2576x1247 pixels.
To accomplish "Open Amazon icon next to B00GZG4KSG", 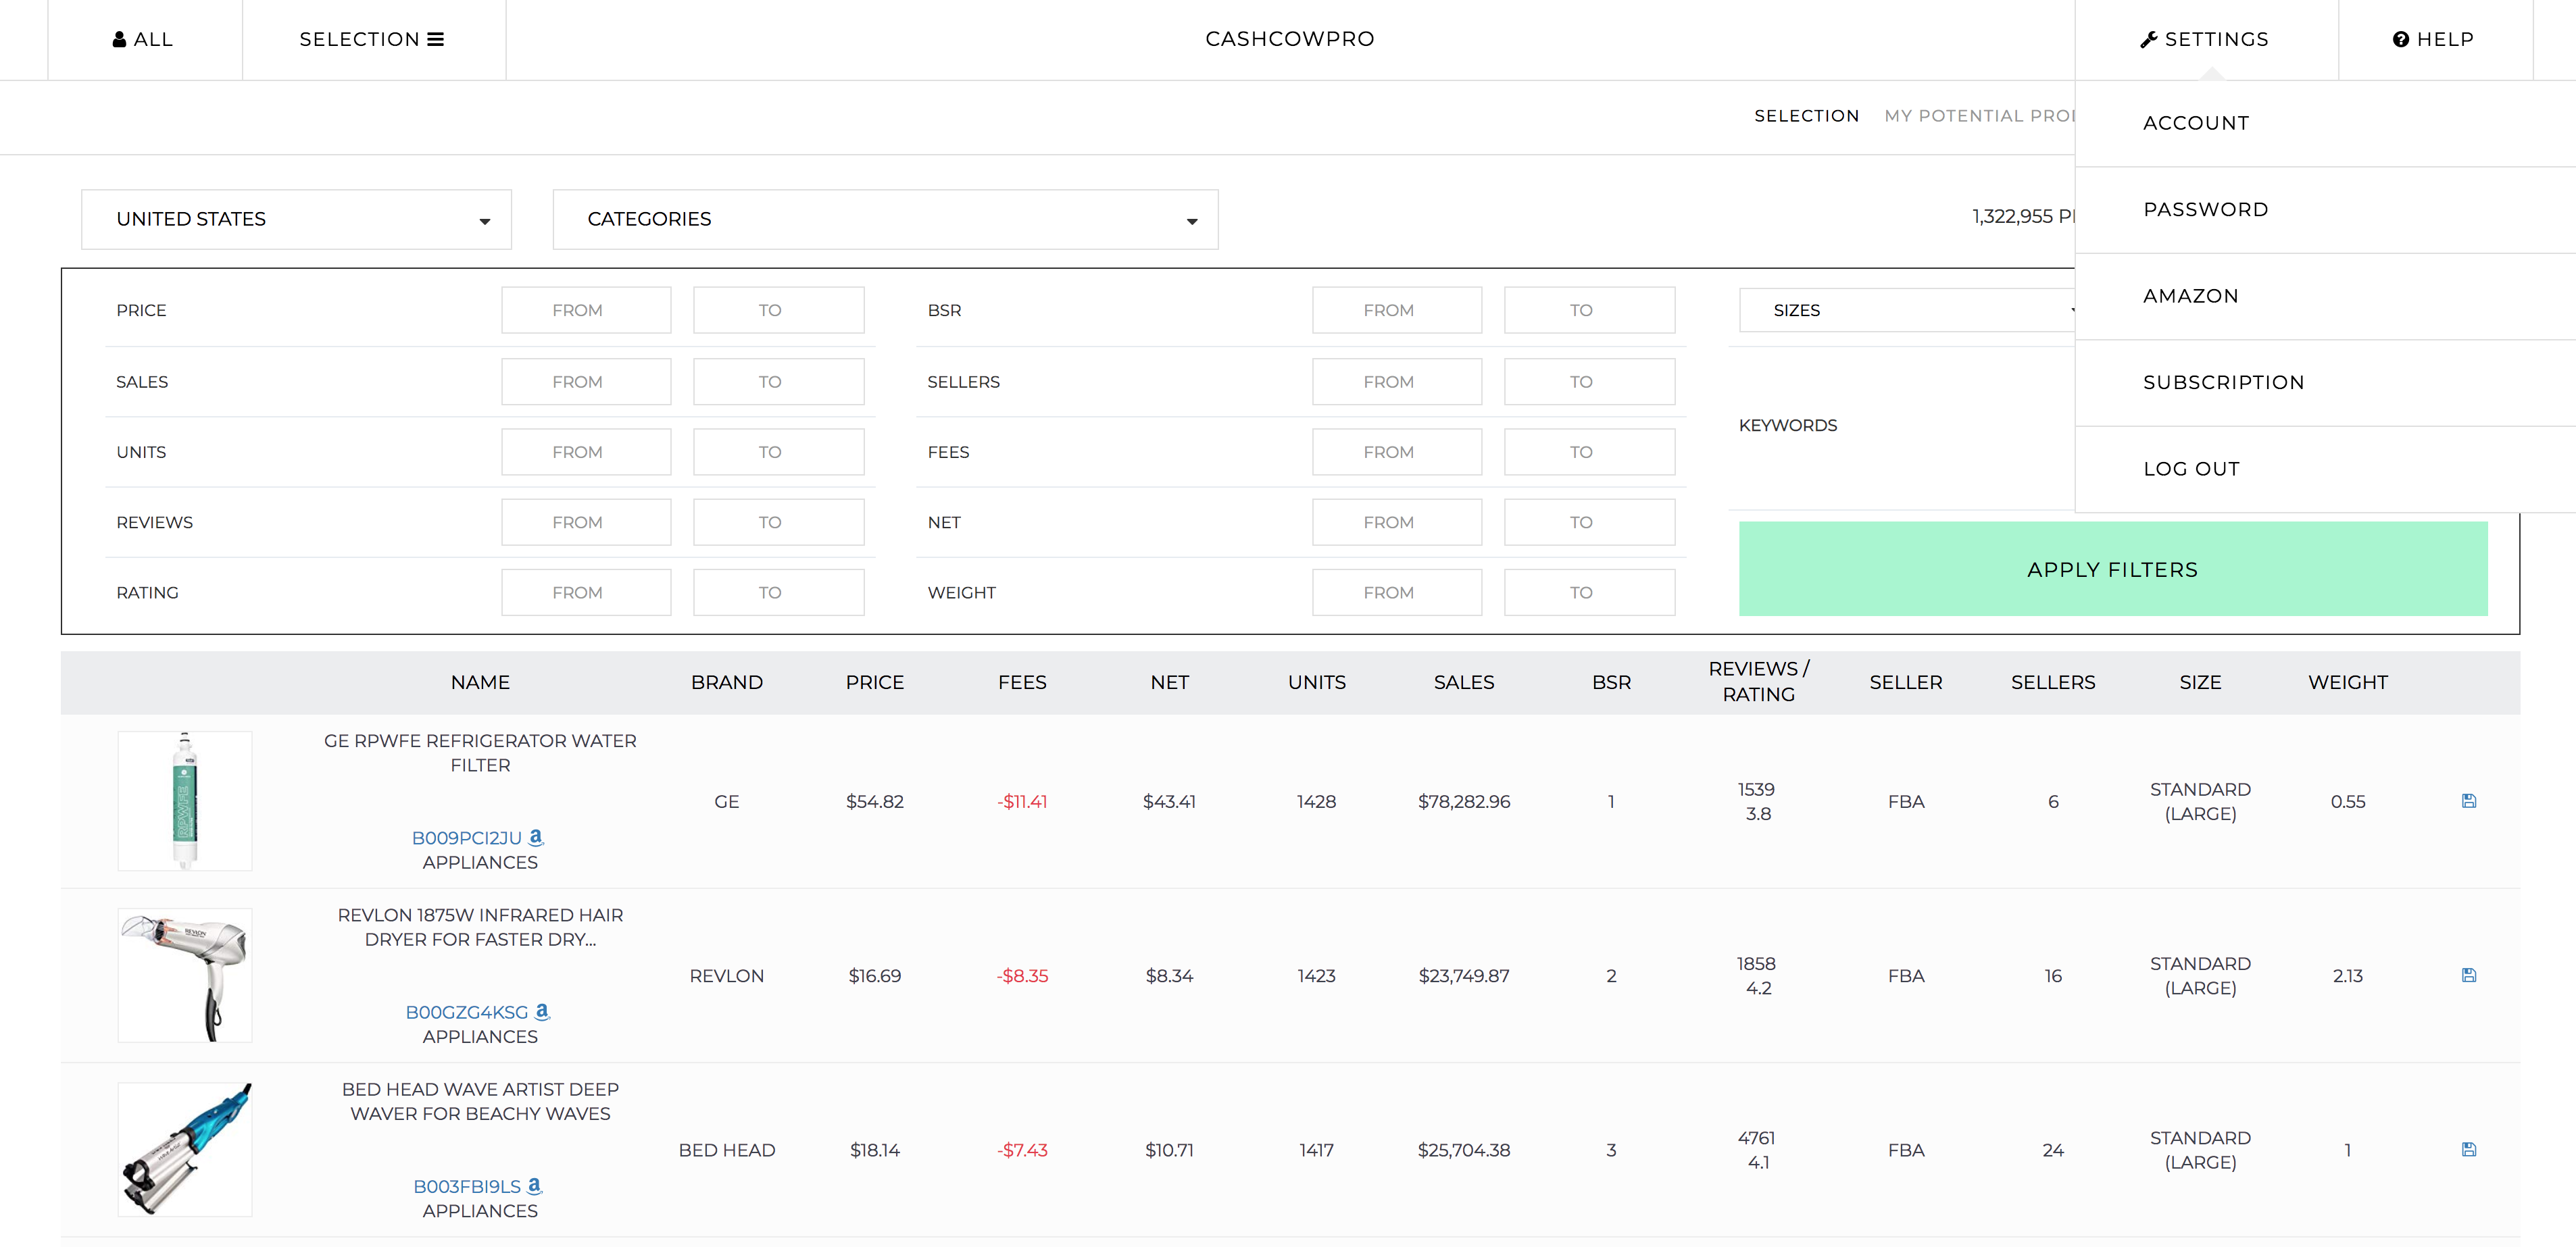I will click(542, 1011).
